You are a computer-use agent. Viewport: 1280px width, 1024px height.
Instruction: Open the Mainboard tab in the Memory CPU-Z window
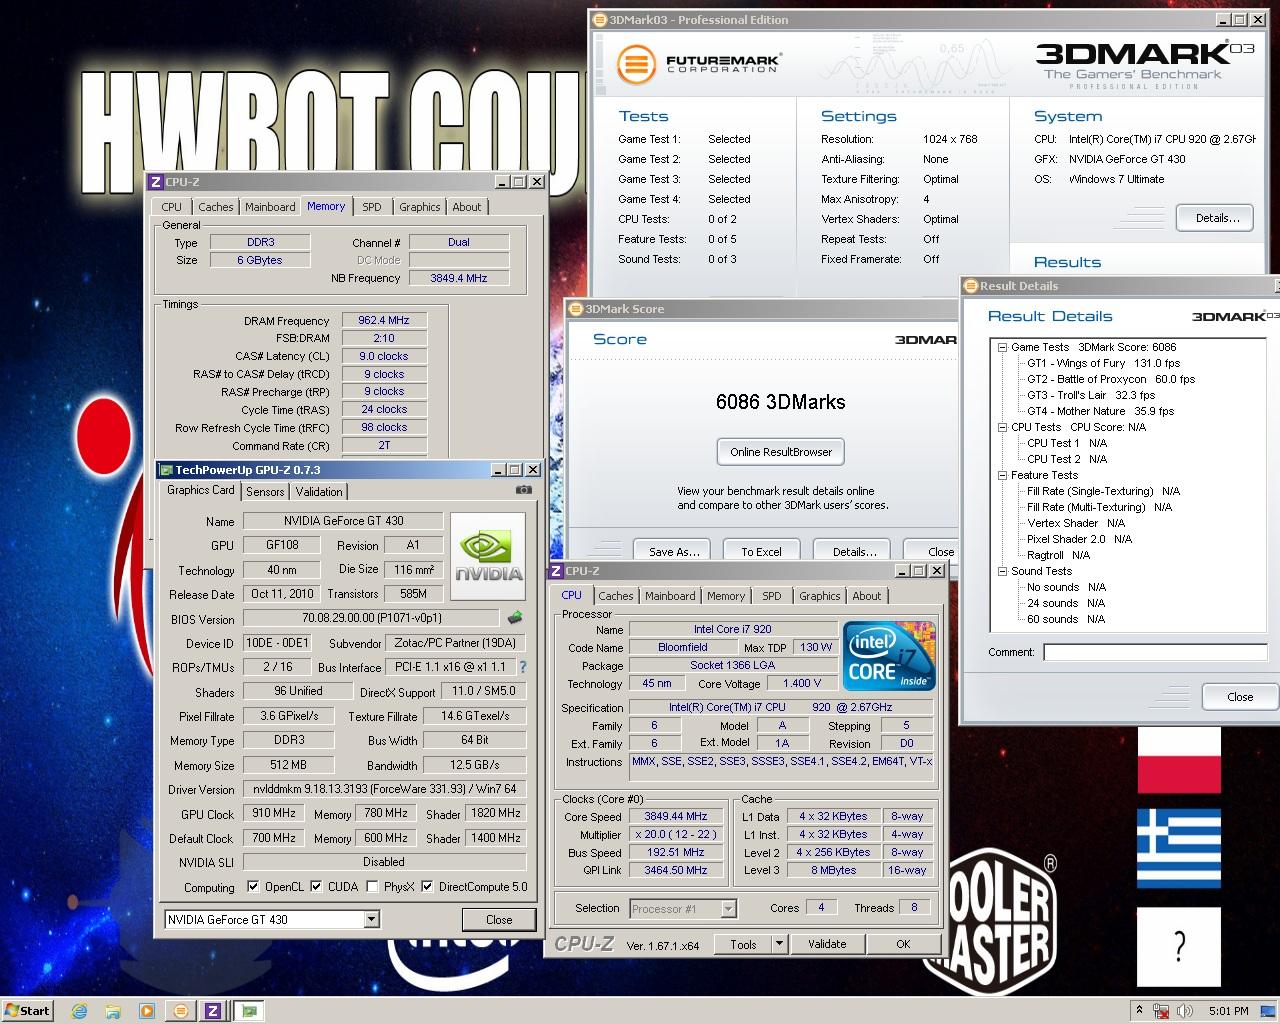click(x=270, y=207)
